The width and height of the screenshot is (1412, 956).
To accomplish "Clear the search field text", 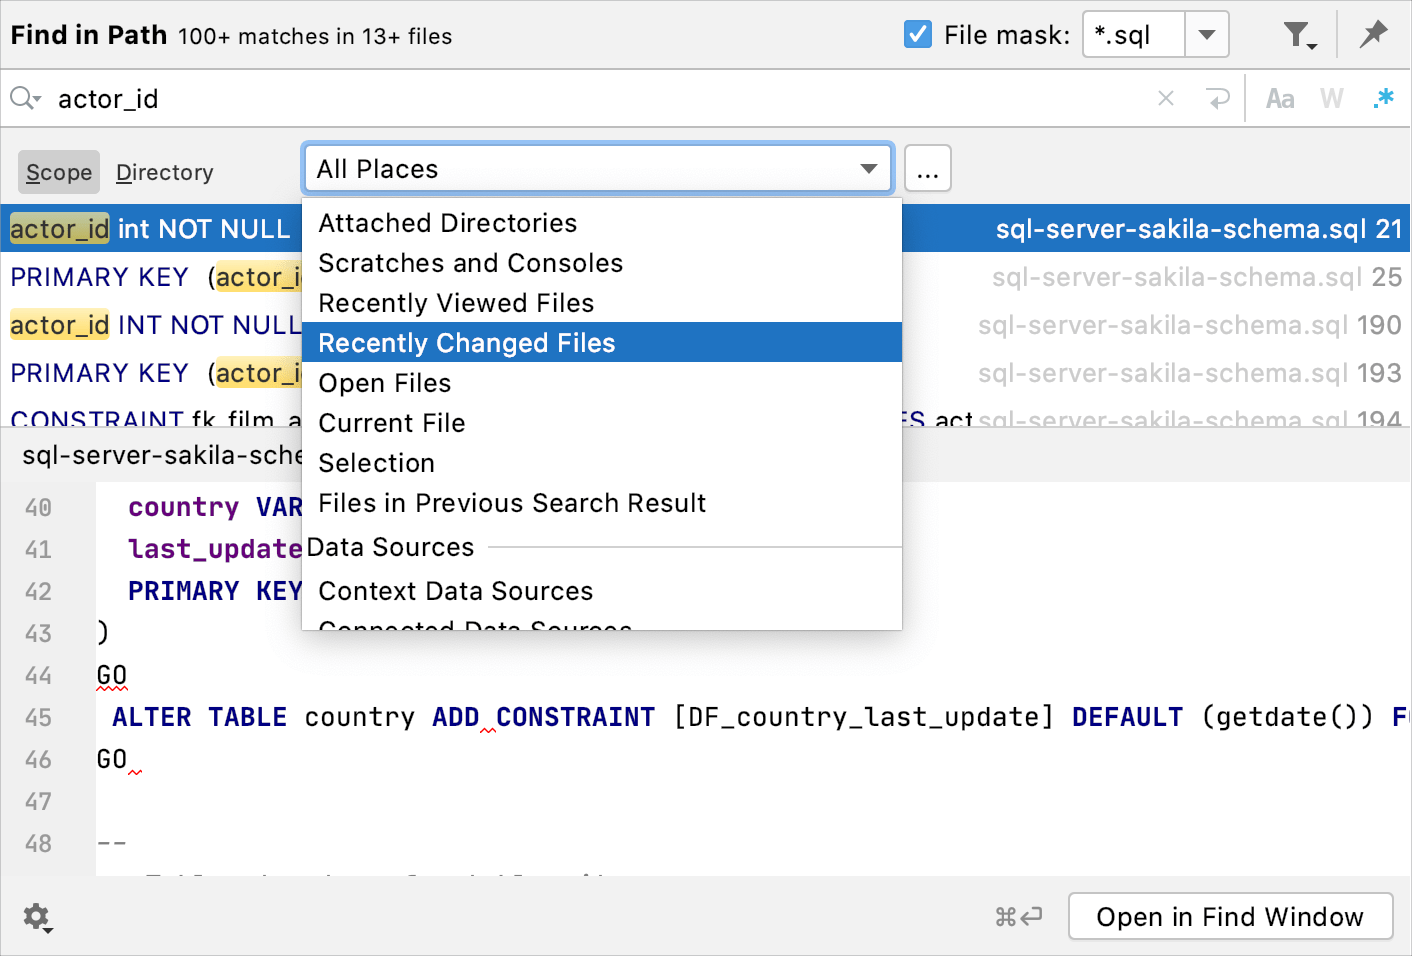I will coord(1165,98).
